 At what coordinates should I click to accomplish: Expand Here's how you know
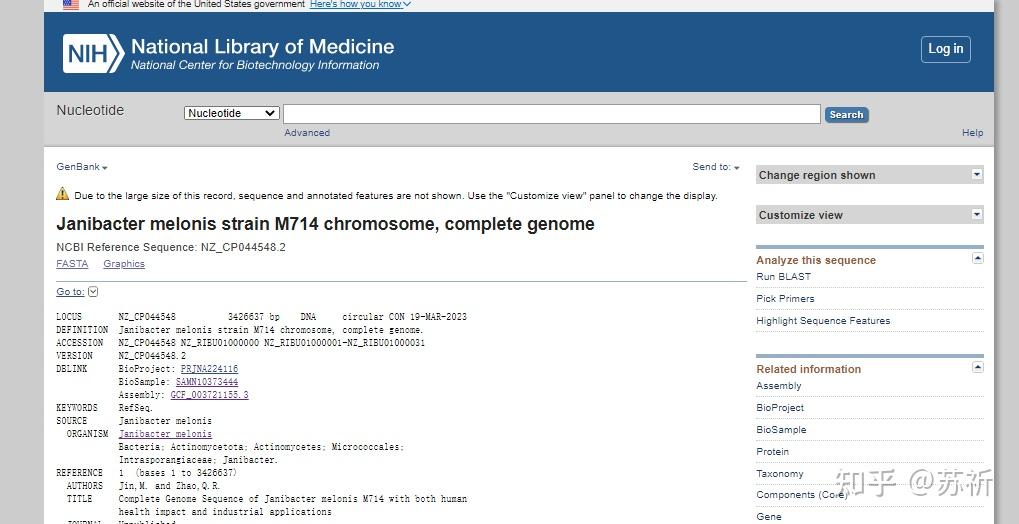tap(360, 5)
